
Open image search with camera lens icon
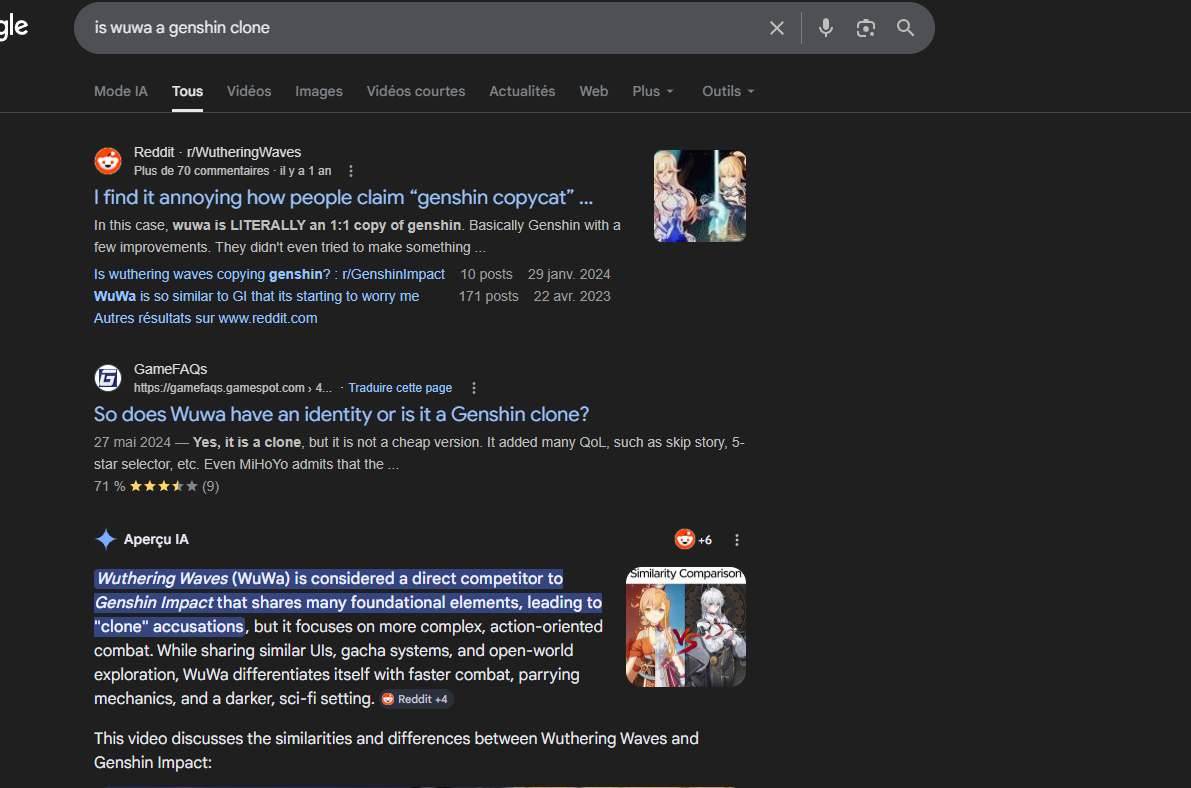865,28
